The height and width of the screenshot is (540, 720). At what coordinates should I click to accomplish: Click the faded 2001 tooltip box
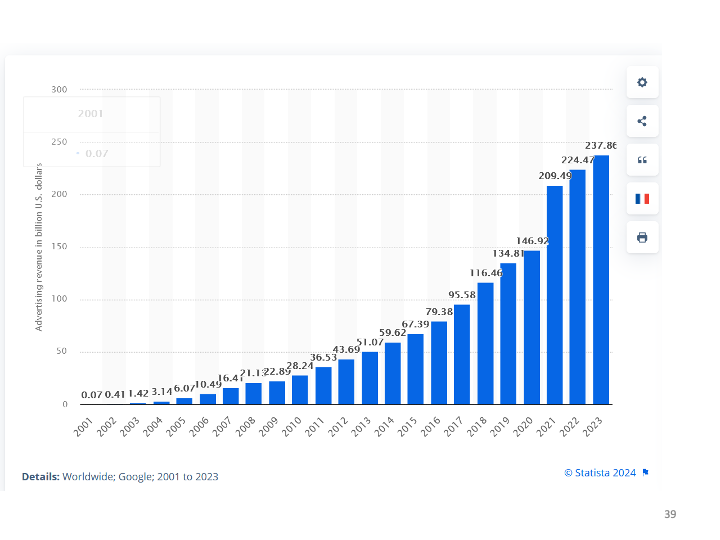pyautogui.click(x=92, y=132)
